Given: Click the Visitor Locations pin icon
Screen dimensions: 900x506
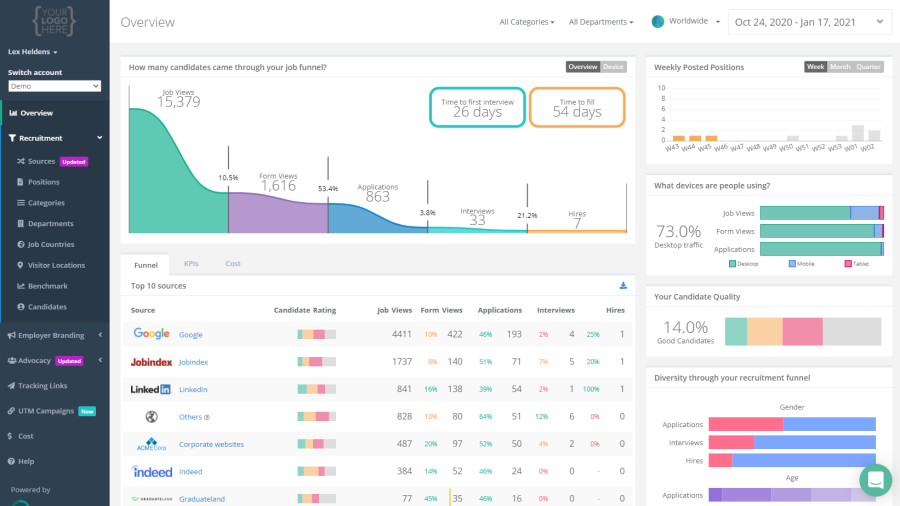Looking at the screenshot, I should 21,265.
